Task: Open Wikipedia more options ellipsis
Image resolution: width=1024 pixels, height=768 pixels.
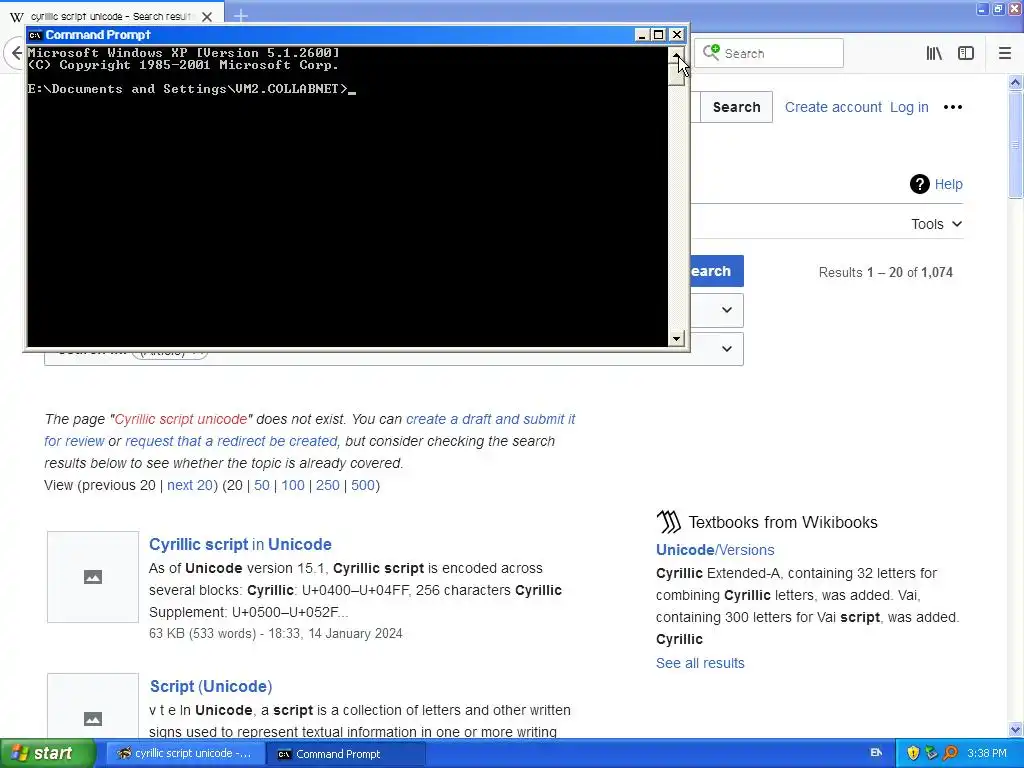Action: 953,107
